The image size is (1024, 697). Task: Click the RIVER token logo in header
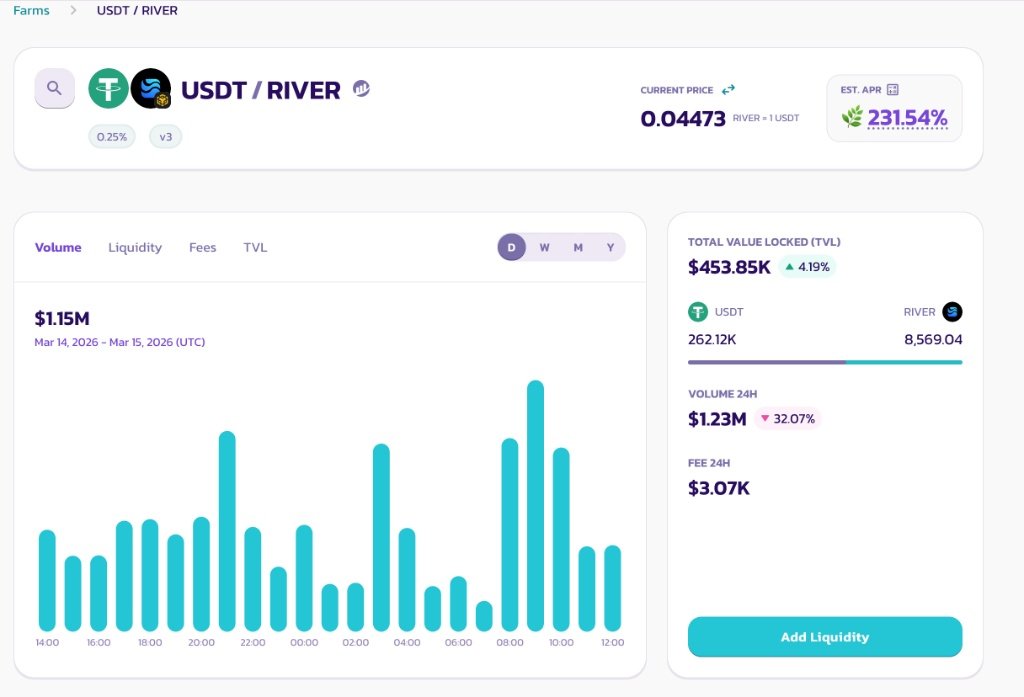pos(151,88)
